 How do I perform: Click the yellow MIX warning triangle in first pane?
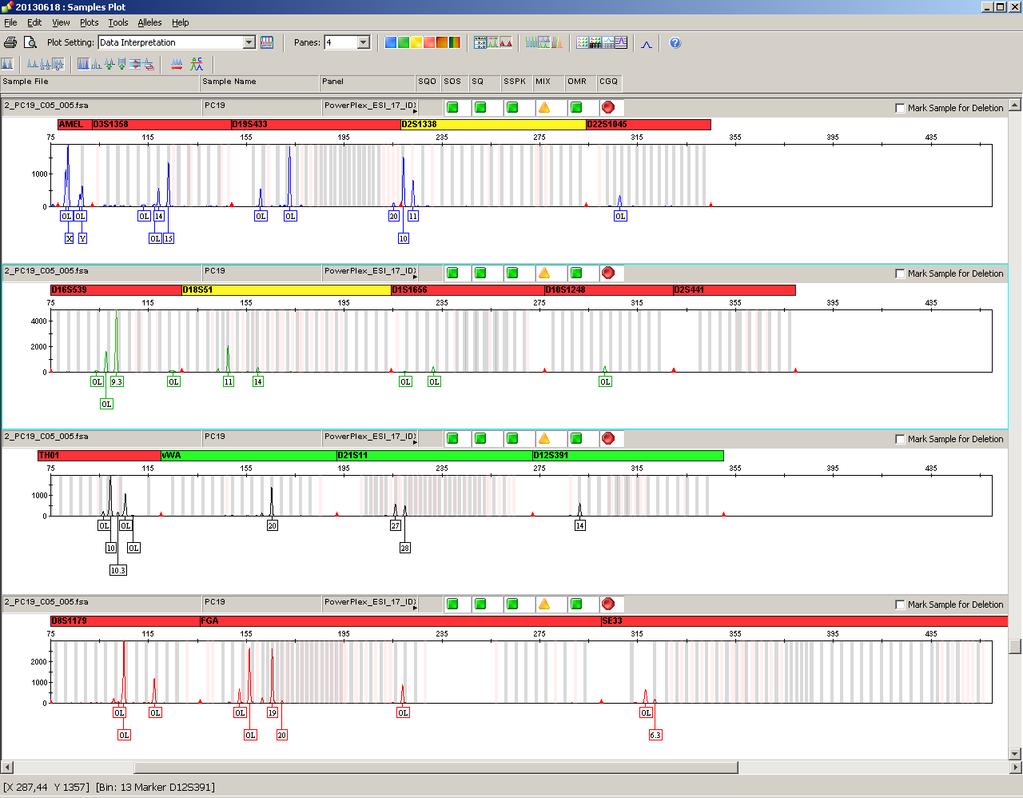(544, 108)
